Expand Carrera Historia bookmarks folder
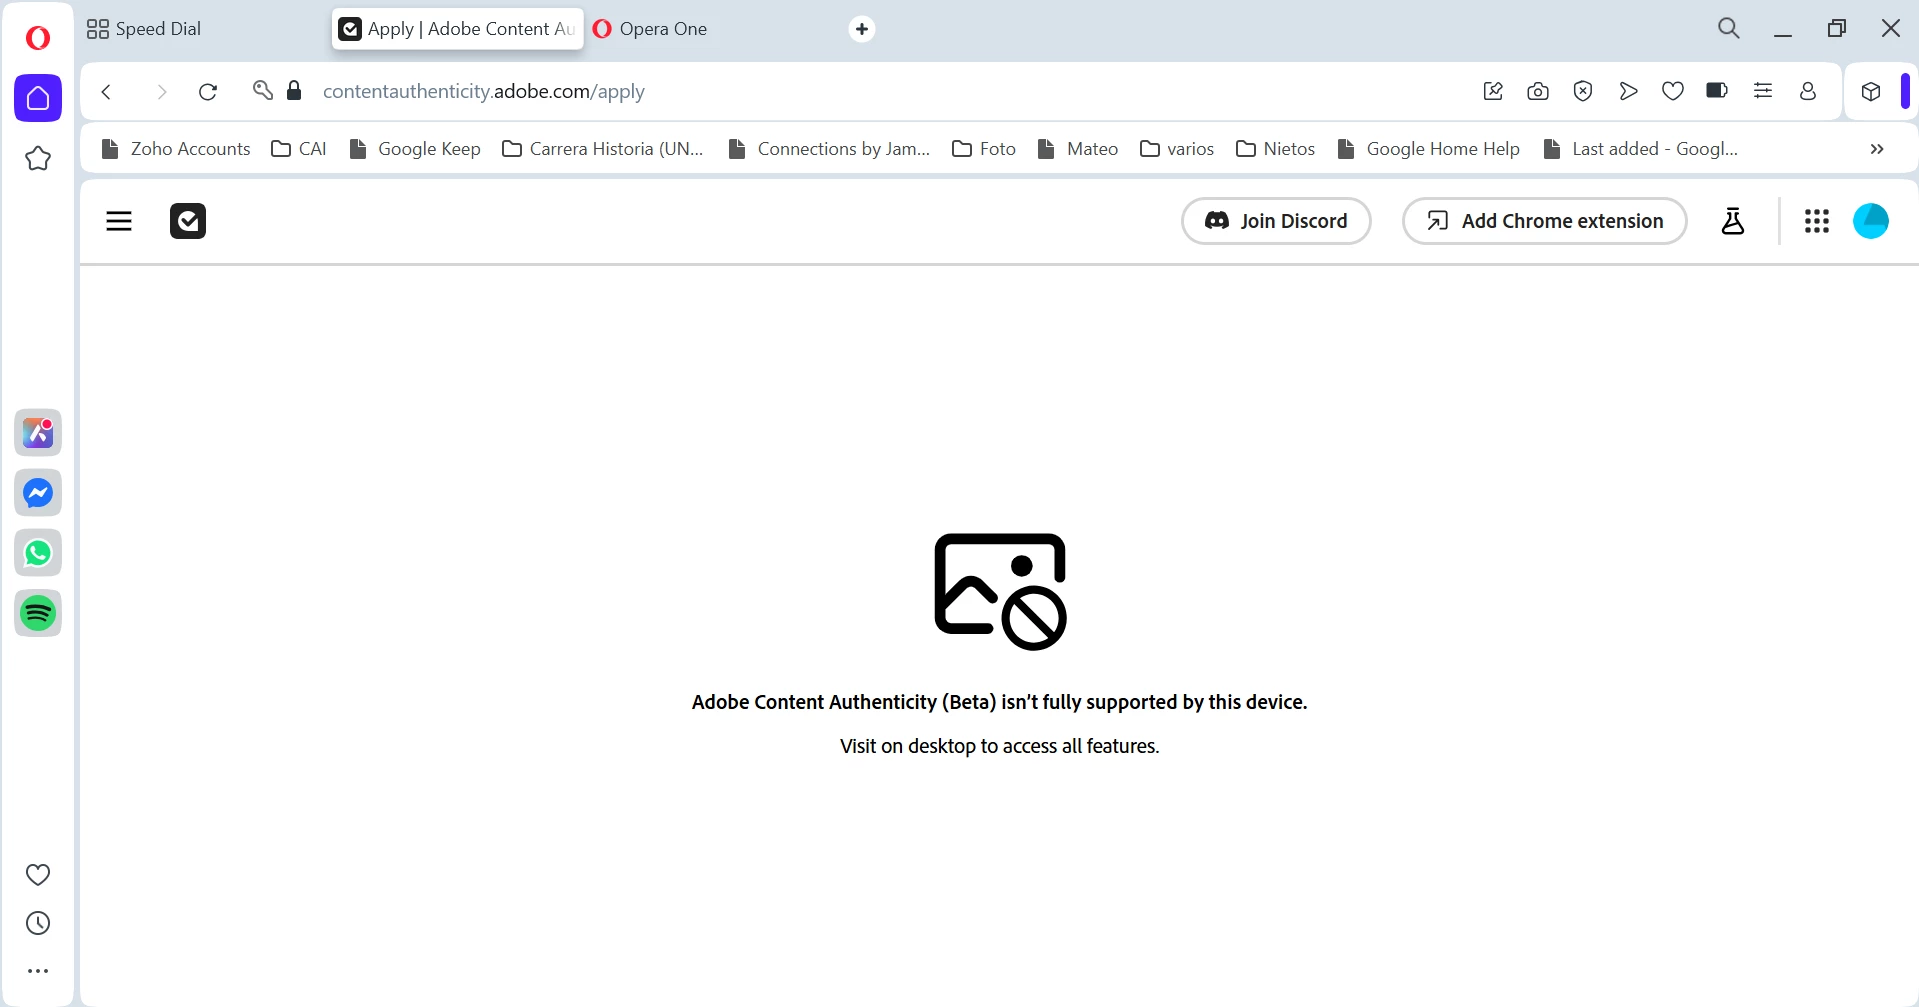This screenshot has width=1919, height=1007. tap(603, 149)
